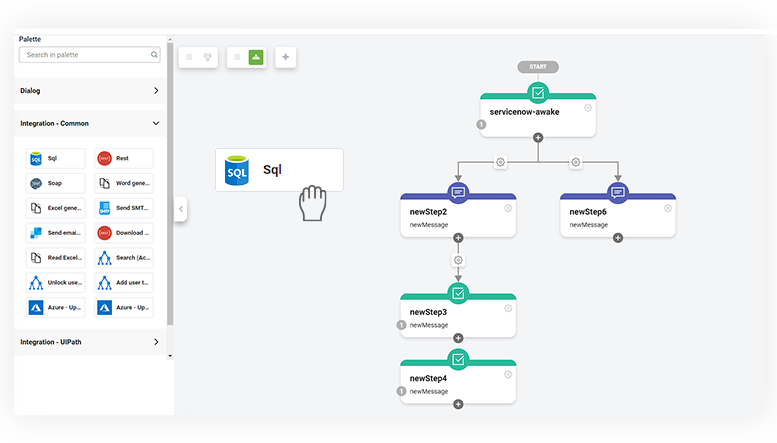The image size is (777, 443).
Task: Pick the Download ... palette item
Action: coord(124,233)
